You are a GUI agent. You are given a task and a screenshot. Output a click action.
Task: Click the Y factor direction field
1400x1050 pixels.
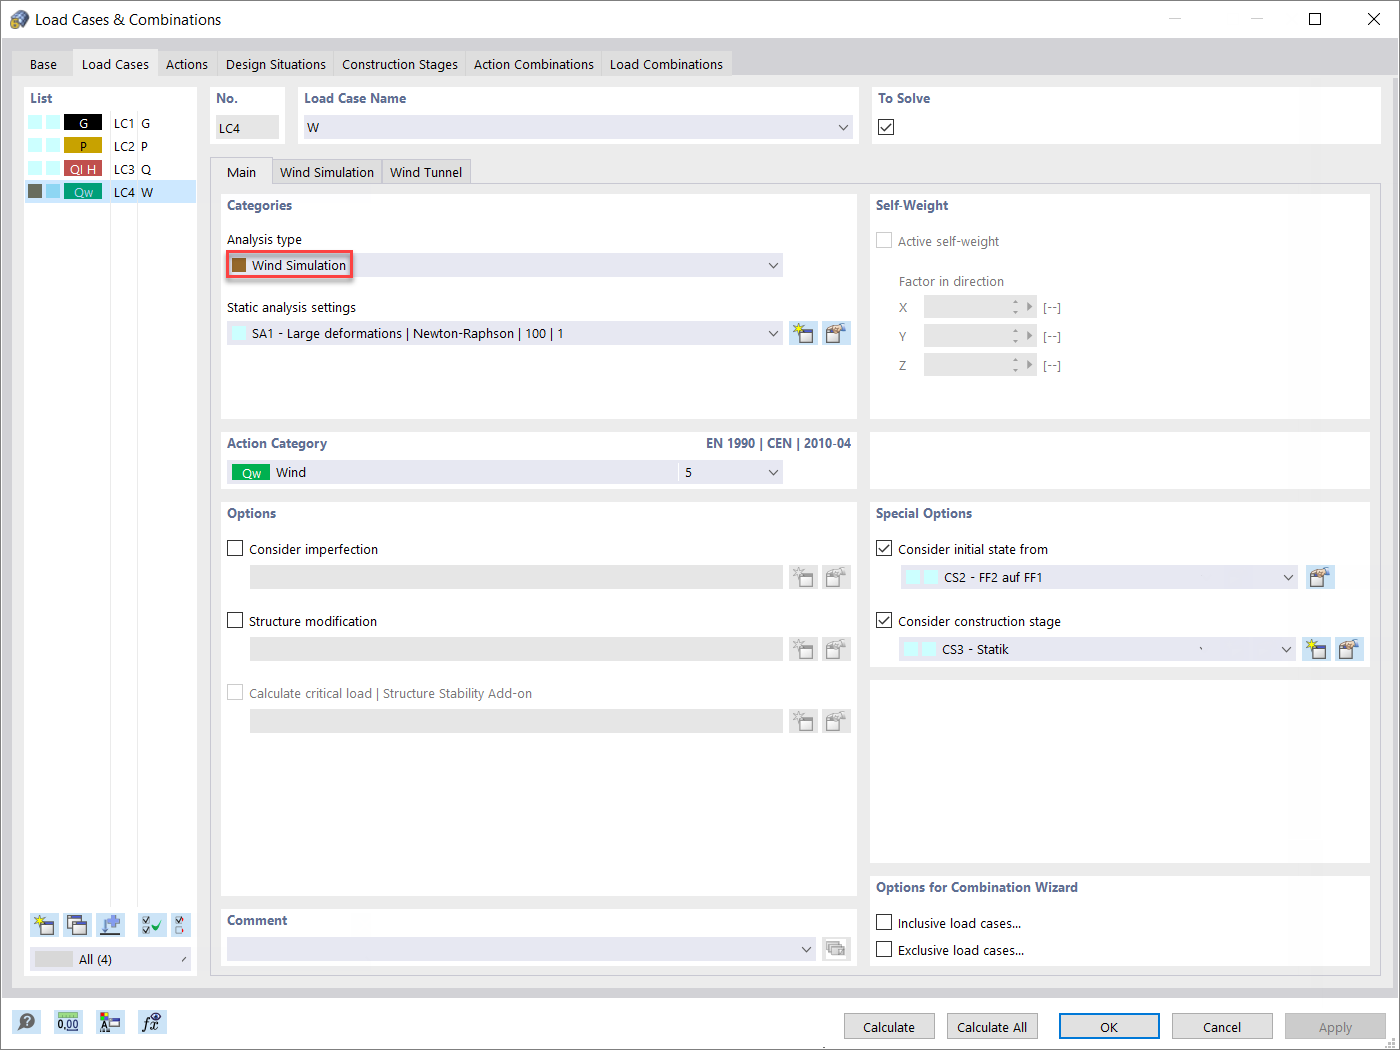coord(980,336)
